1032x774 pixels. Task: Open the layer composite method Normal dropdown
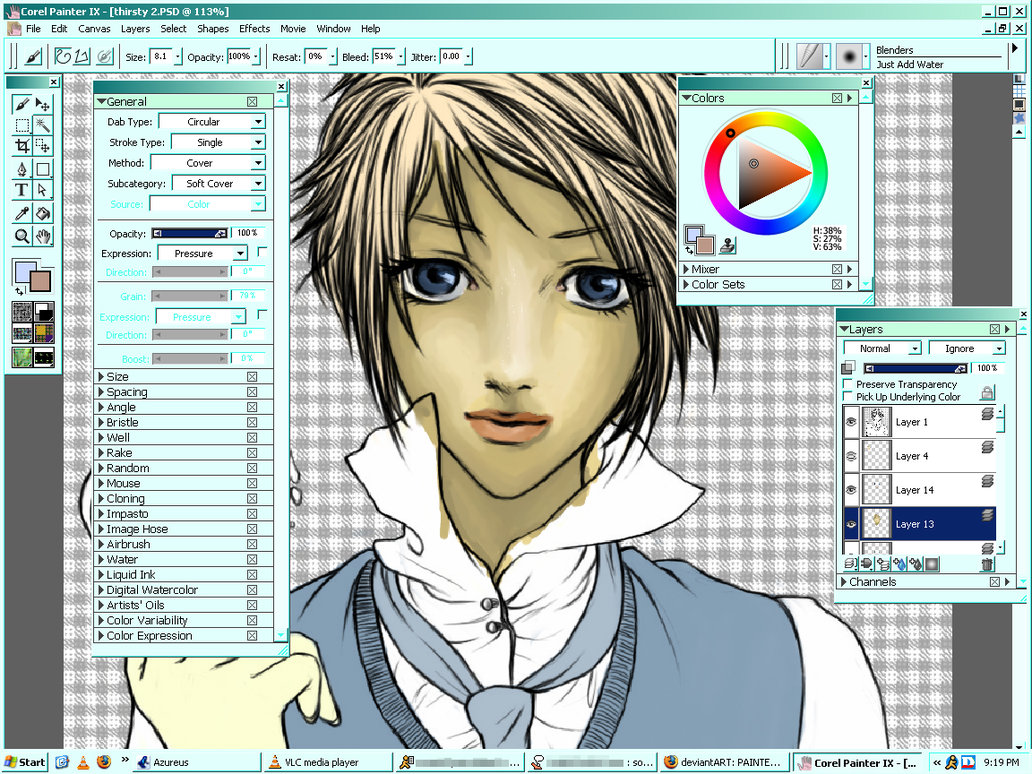[882, 348]
